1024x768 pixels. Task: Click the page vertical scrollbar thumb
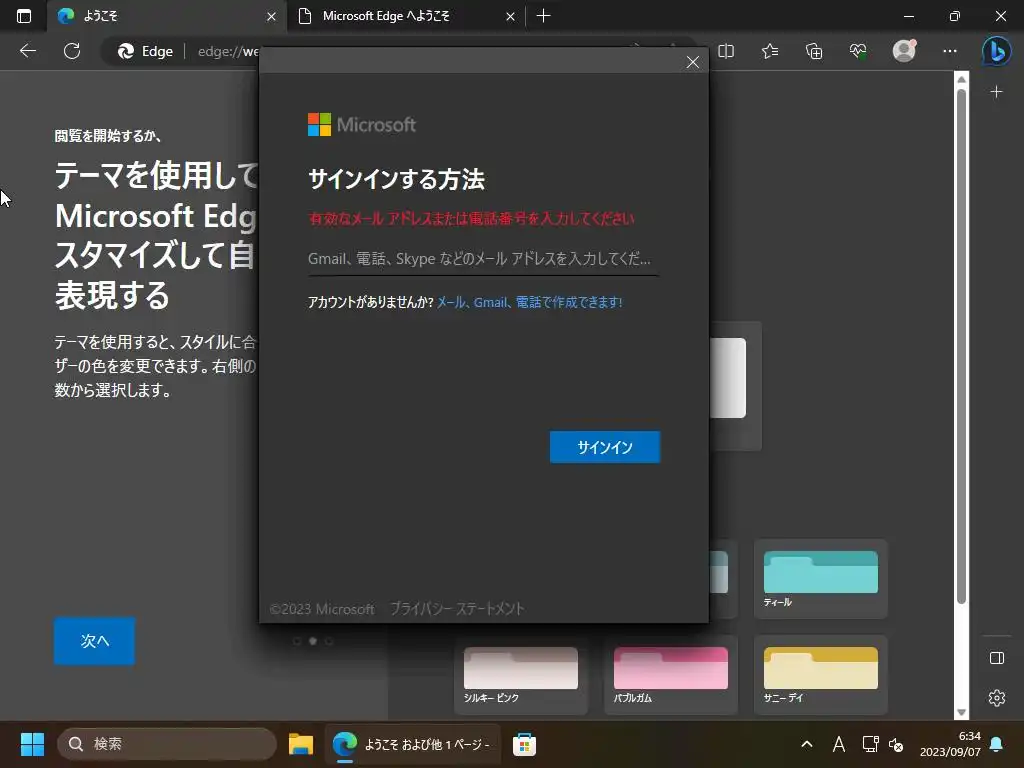click(961, 346)
